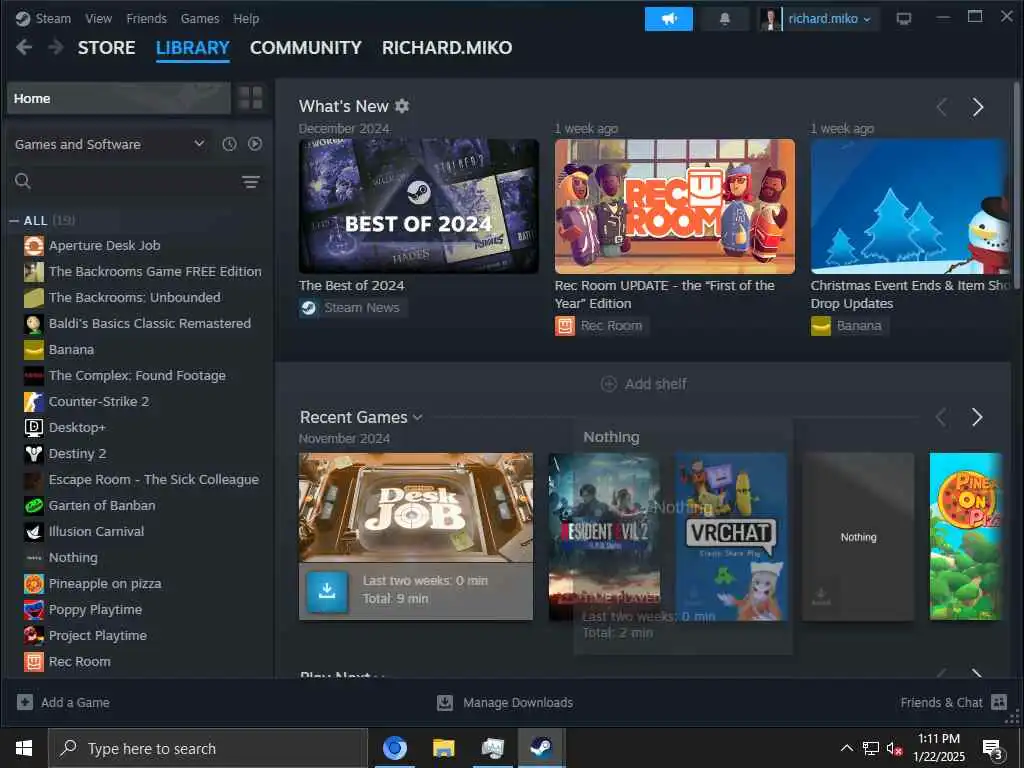Open the Friends menu
Viewport: 1024px width, 768px height.
(x=146, y=18)
